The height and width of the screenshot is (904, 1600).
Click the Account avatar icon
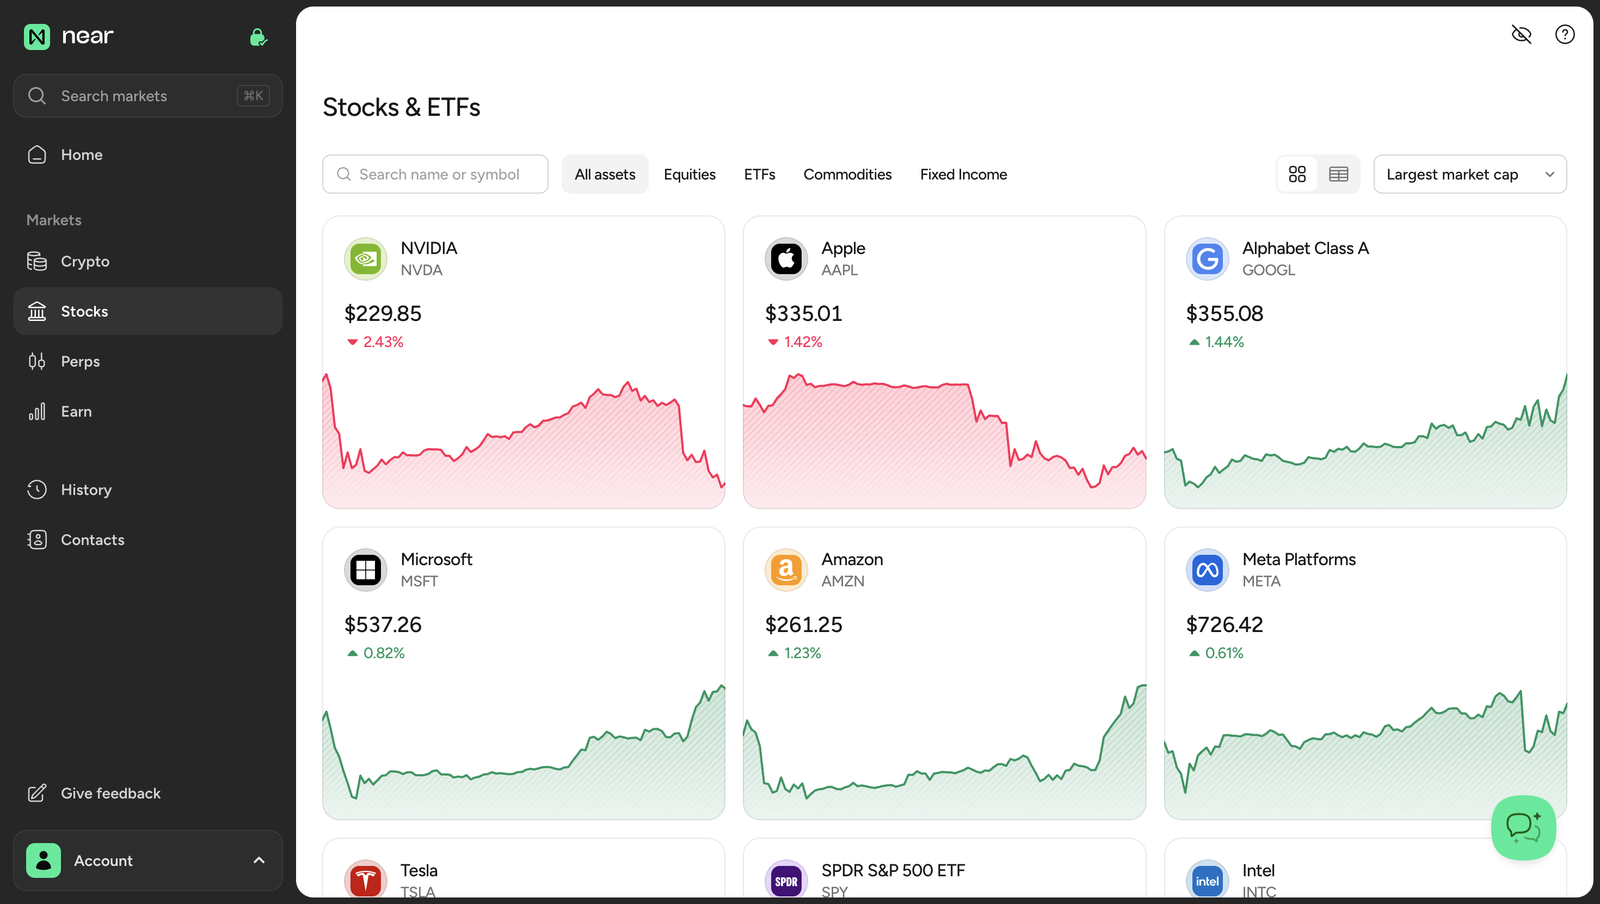pyautogui.click(x=43, y=861)
